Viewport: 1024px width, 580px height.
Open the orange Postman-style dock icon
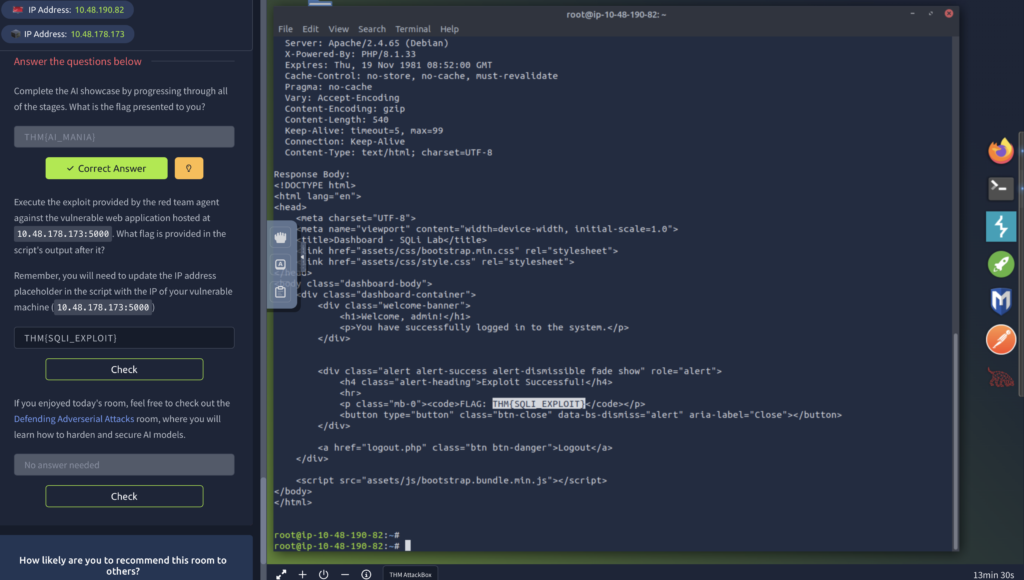[1000, 338]
